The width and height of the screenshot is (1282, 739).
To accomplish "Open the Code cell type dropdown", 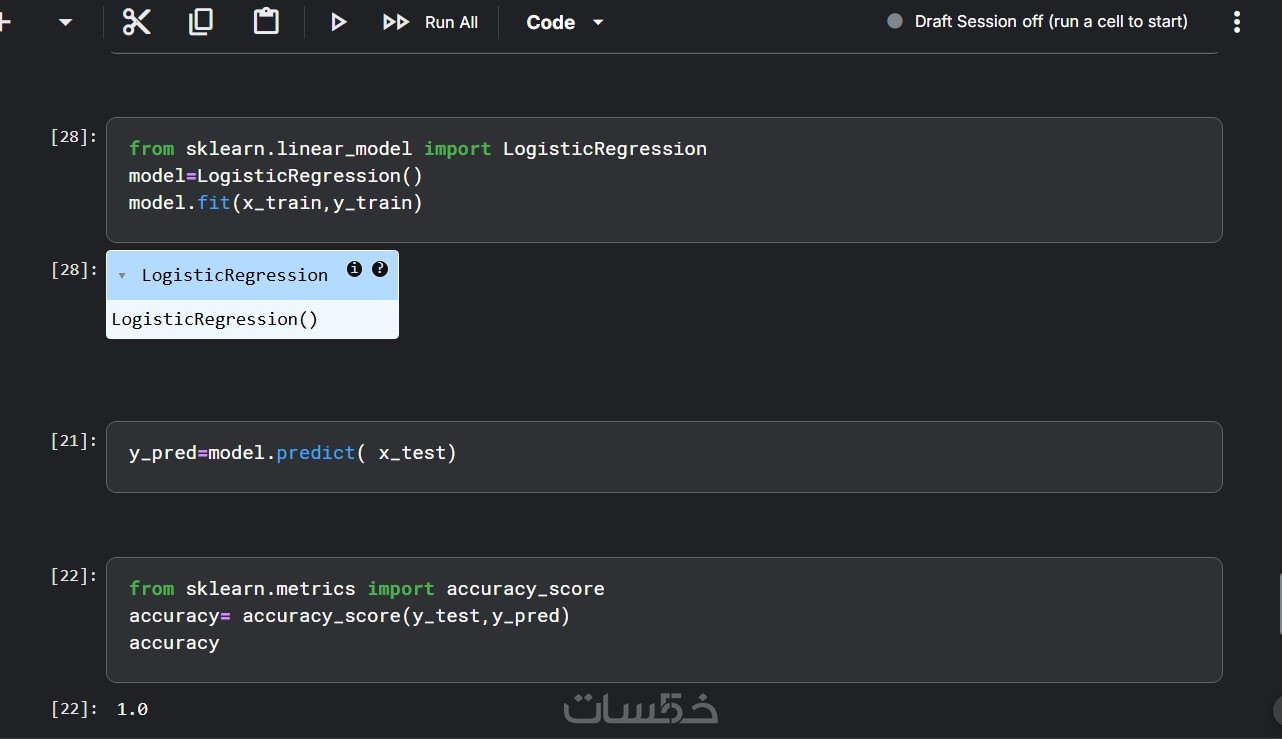I will (565, 22).
